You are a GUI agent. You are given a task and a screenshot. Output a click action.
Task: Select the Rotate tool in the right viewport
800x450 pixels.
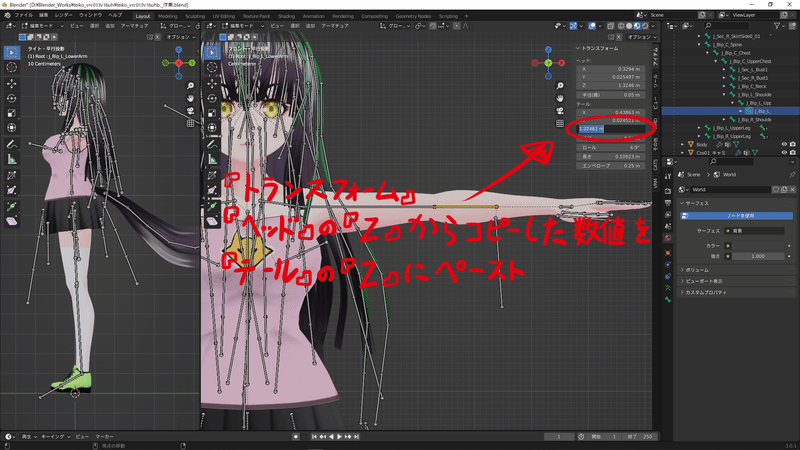[x=212, y=98]
